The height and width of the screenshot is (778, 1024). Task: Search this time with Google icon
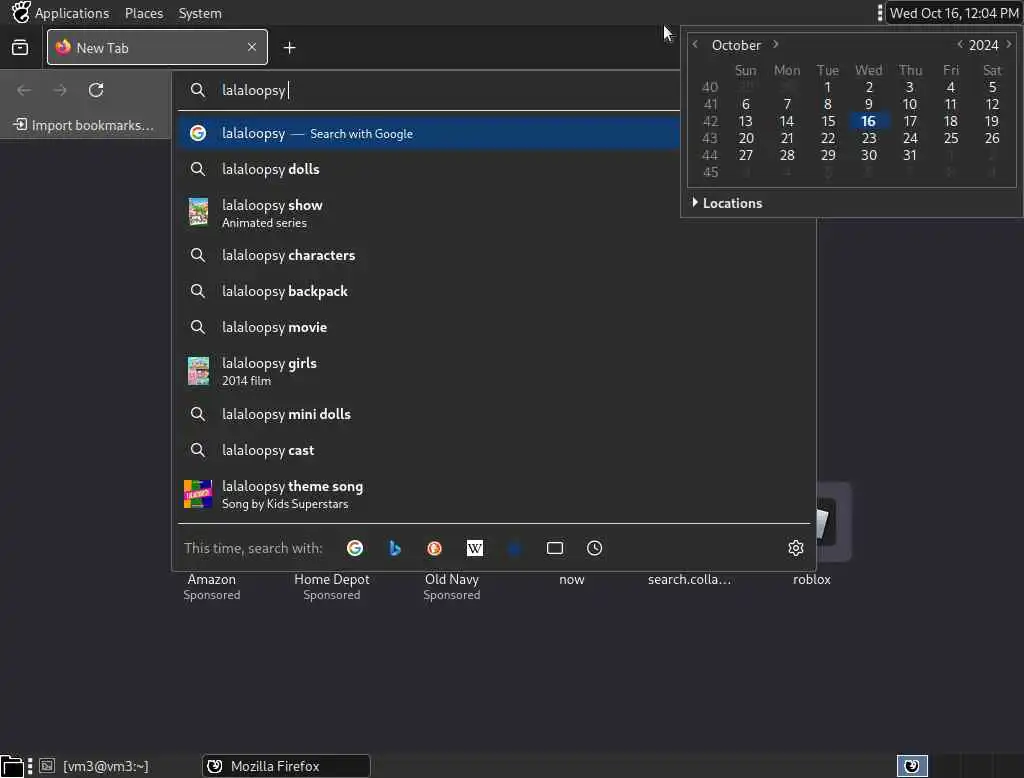click(355, 548)
